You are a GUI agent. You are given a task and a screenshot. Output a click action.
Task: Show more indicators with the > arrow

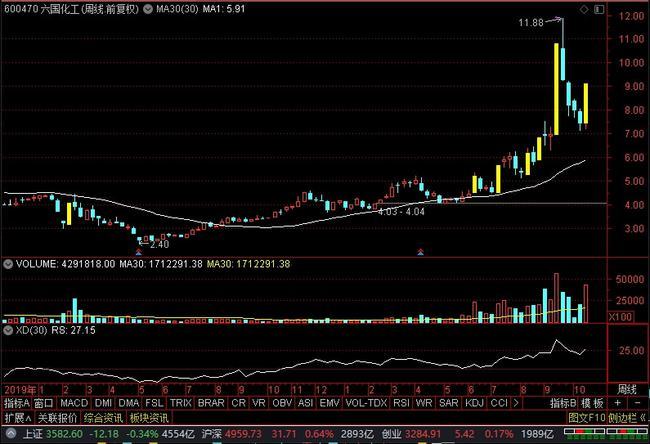pyautogui.click(x=516, y=403)
